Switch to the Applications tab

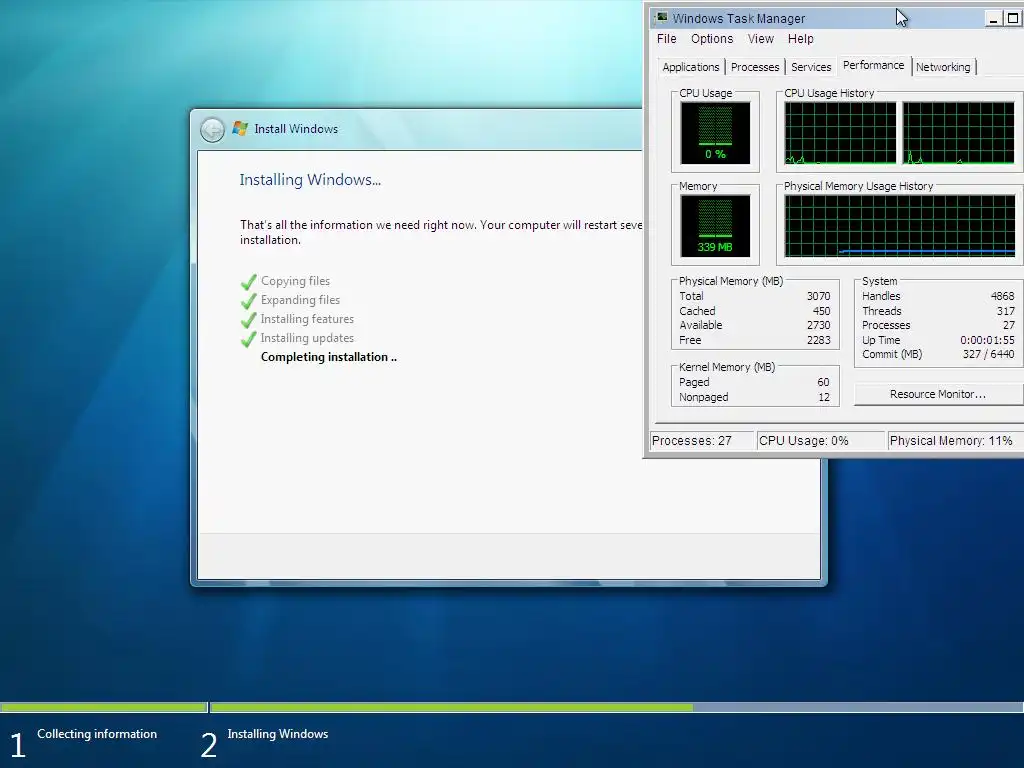click(x=690, y=67)
